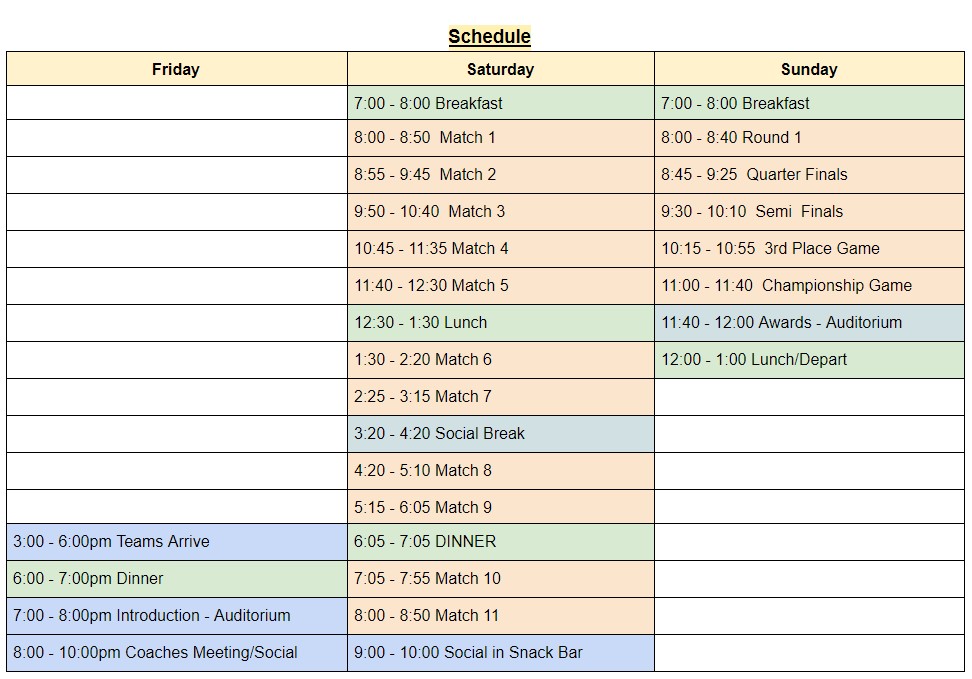Click Saturday 7:00 - 8:00 Breakfast cell

coord(501,103)
